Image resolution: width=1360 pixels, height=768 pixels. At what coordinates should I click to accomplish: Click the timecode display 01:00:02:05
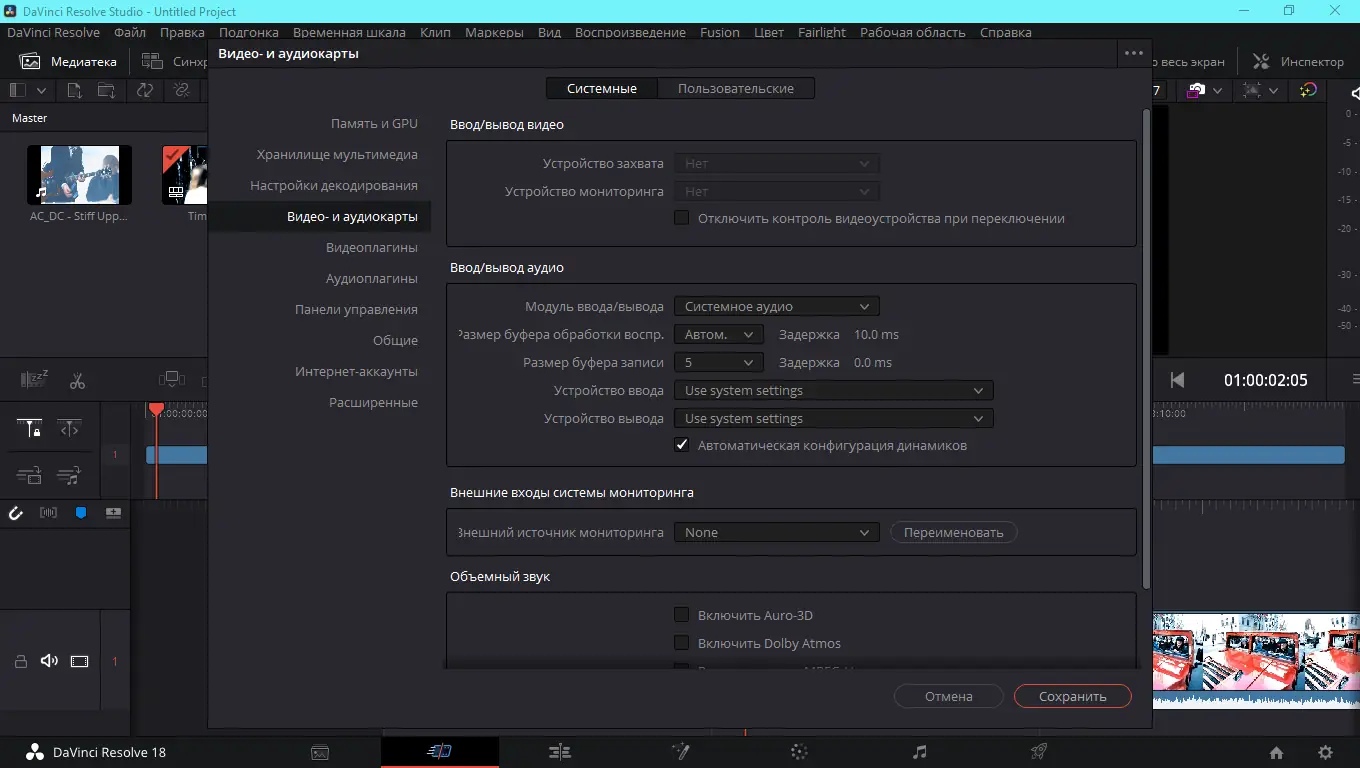1266,380
